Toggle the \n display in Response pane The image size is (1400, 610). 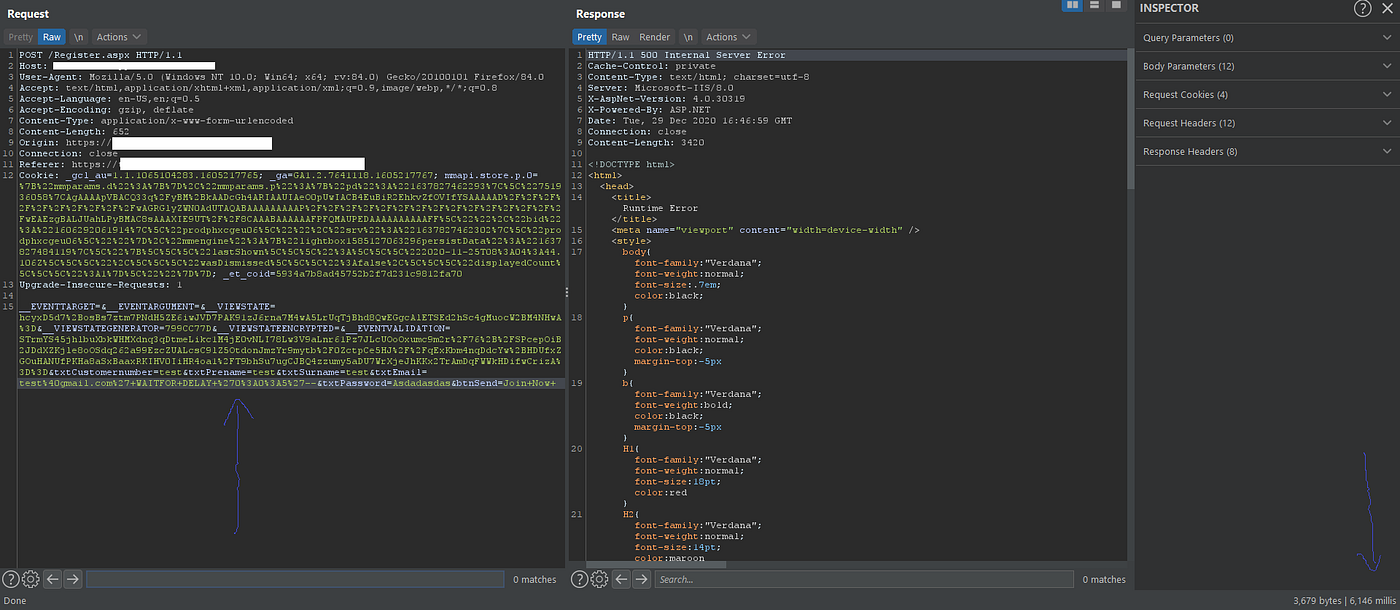click(687, 37)
